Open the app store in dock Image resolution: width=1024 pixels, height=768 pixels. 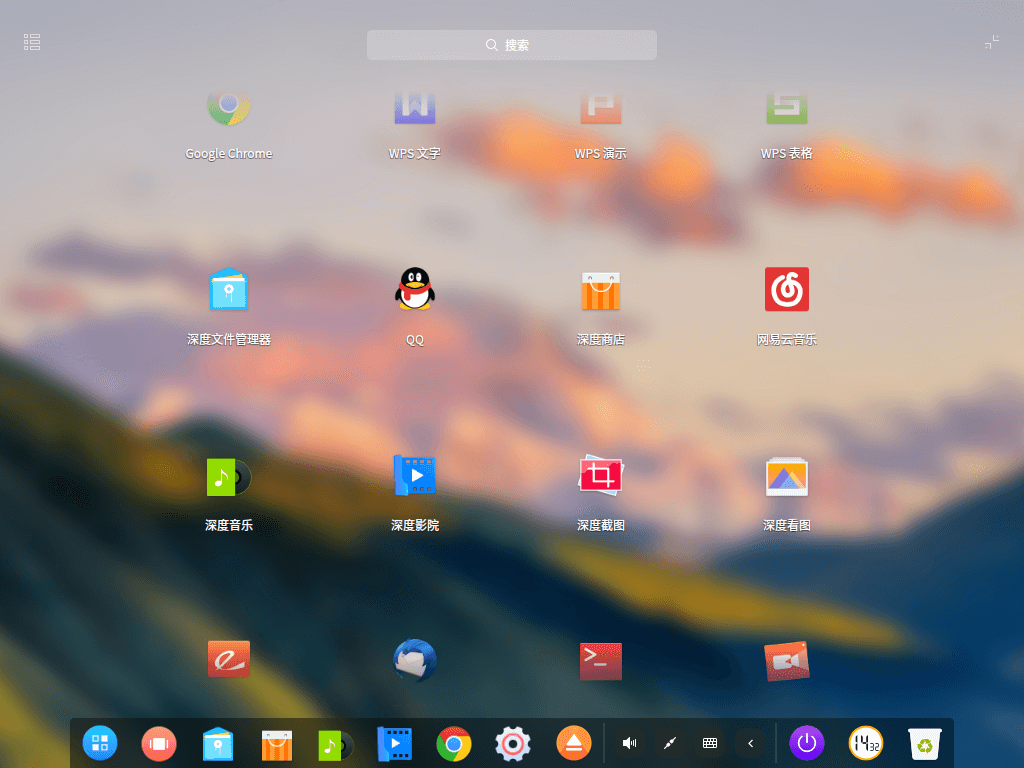277,745
